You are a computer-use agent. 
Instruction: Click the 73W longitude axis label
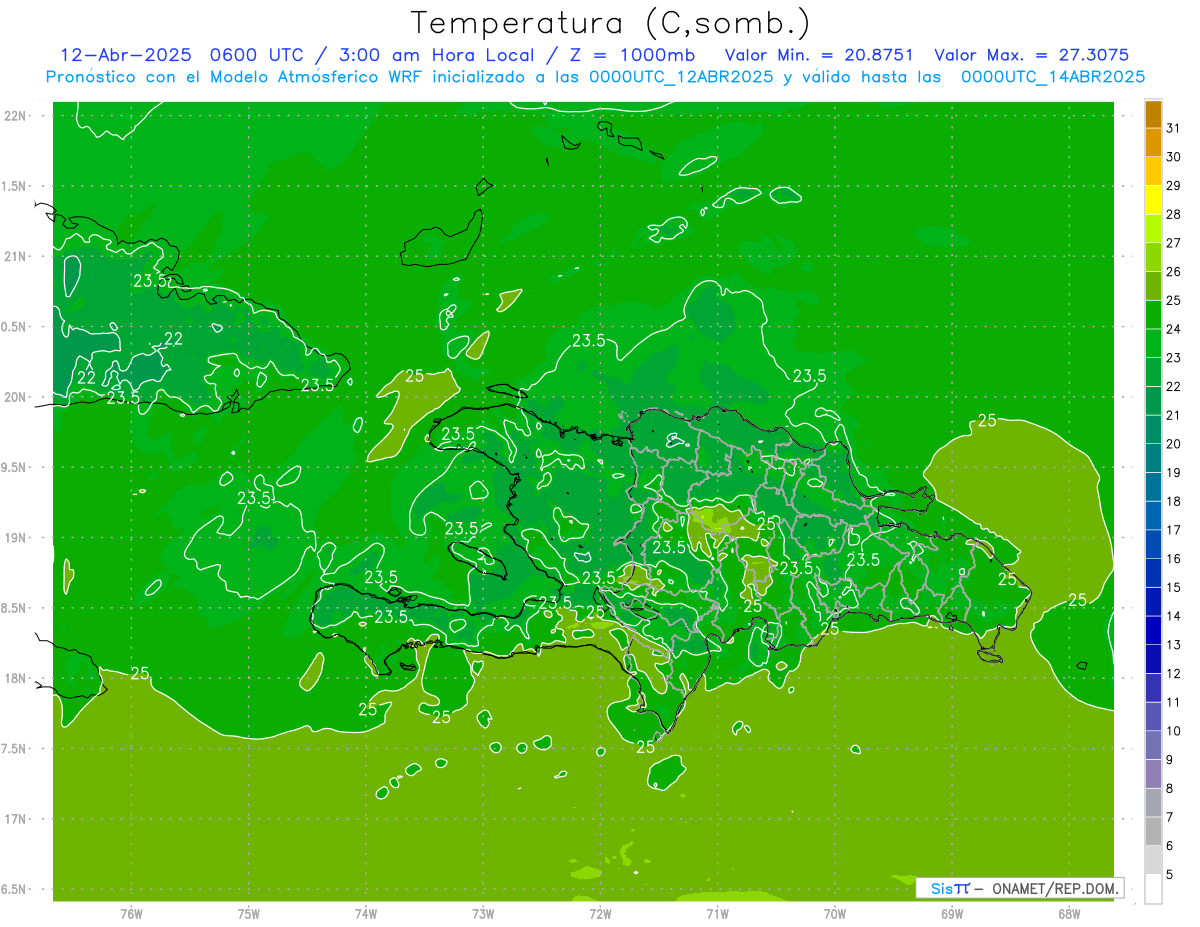pos(482,913)
